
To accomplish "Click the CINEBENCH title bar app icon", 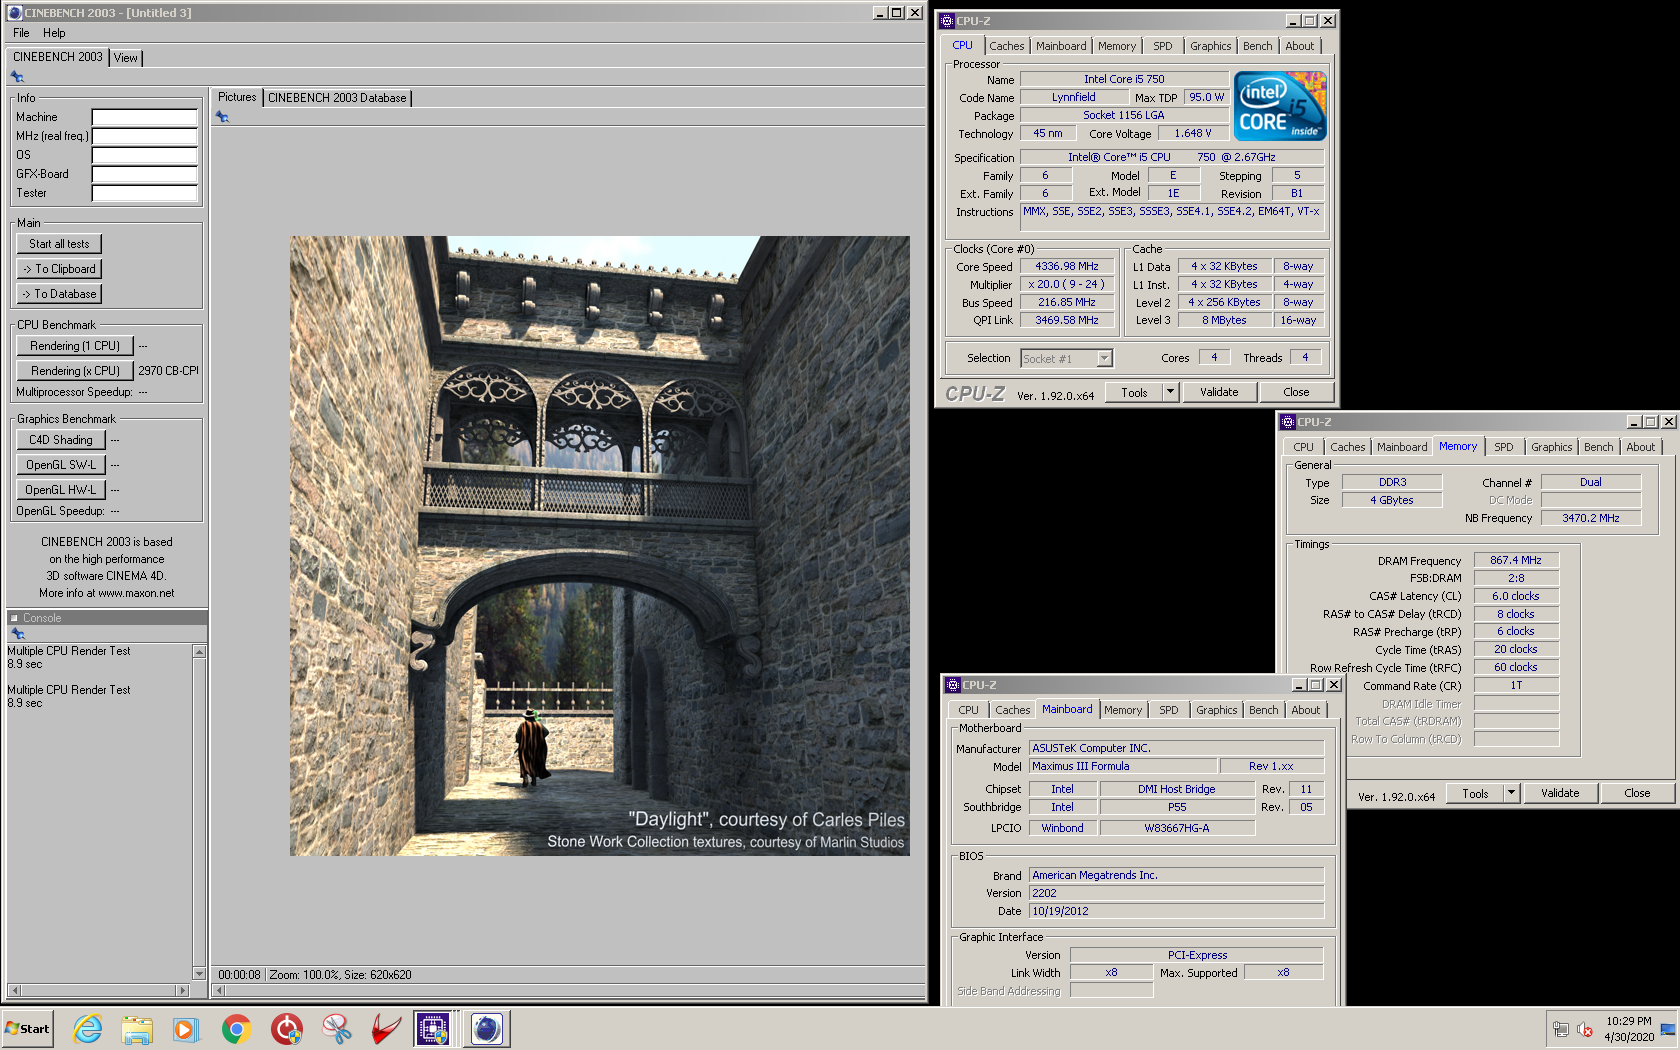I will (x=15, y=13).
